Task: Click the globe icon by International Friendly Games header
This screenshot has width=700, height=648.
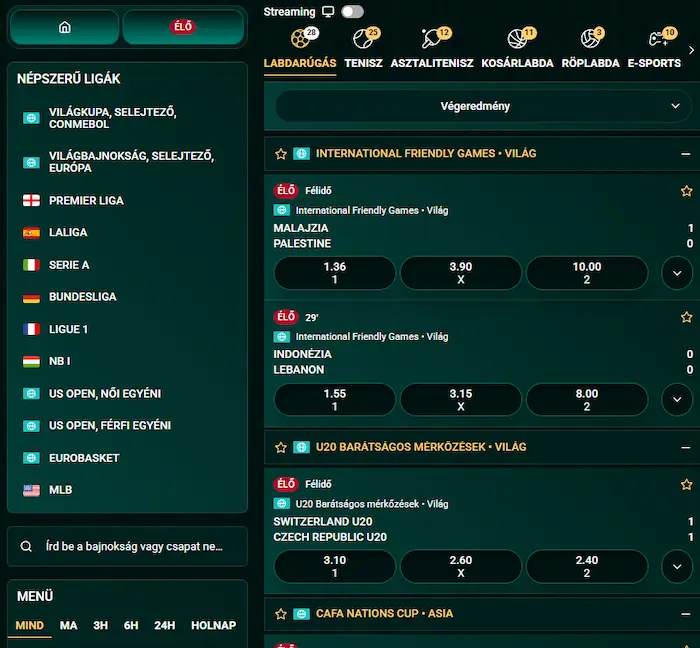Action: [x=301, y=154]
